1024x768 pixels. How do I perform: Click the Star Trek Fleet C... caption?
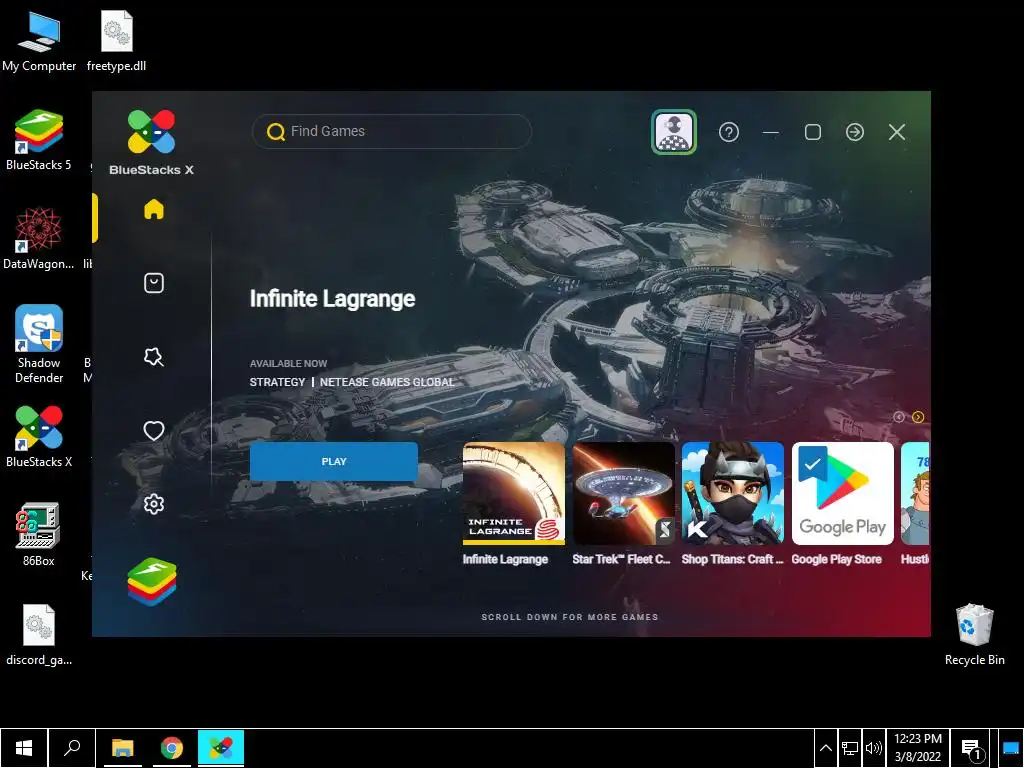[x=621, y=559]
